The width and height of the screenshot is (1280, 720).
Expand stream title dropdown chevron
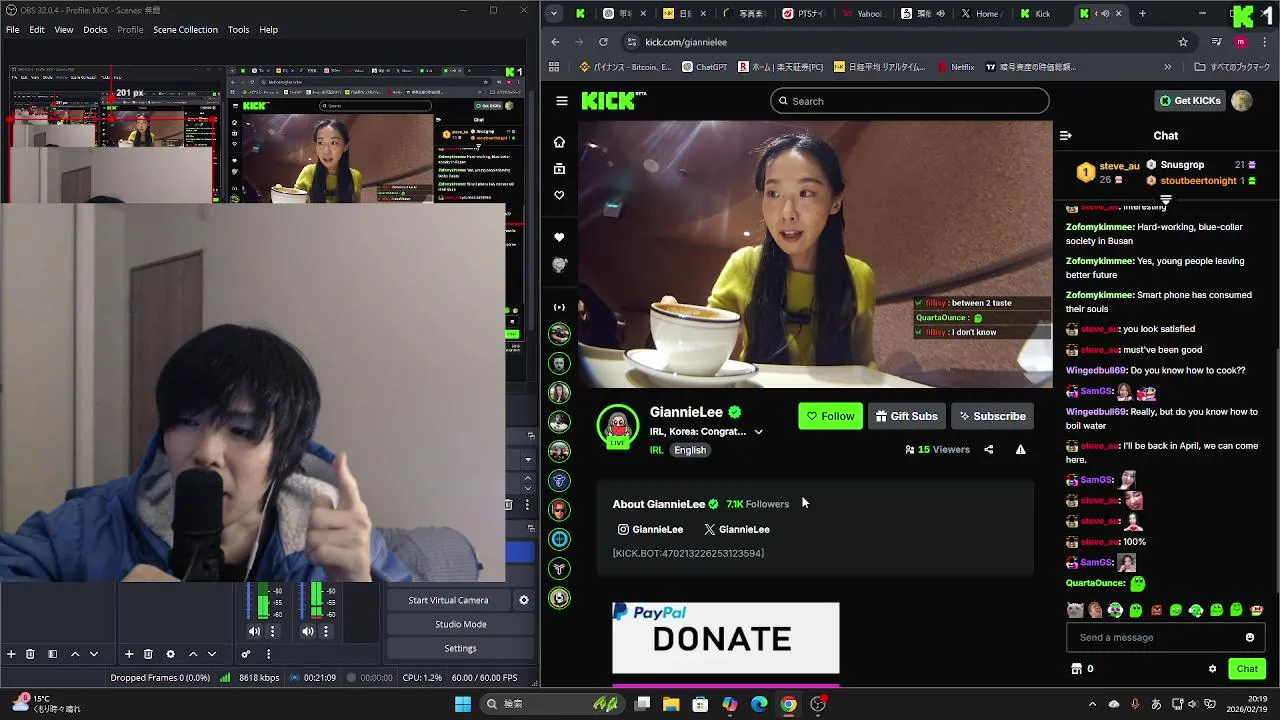[x=758, y=432]
